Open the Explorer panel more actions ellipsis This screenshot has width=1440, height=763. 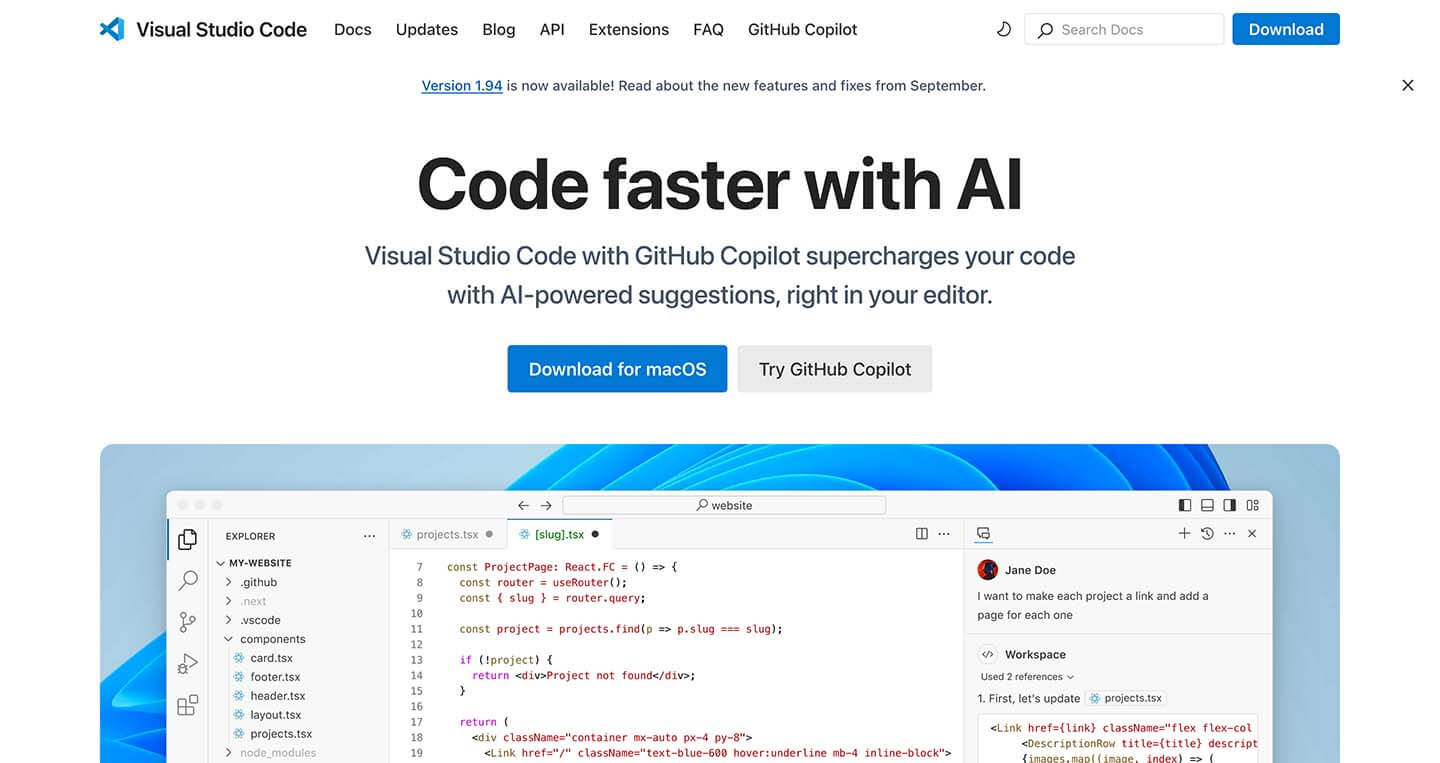click(370, 536)
